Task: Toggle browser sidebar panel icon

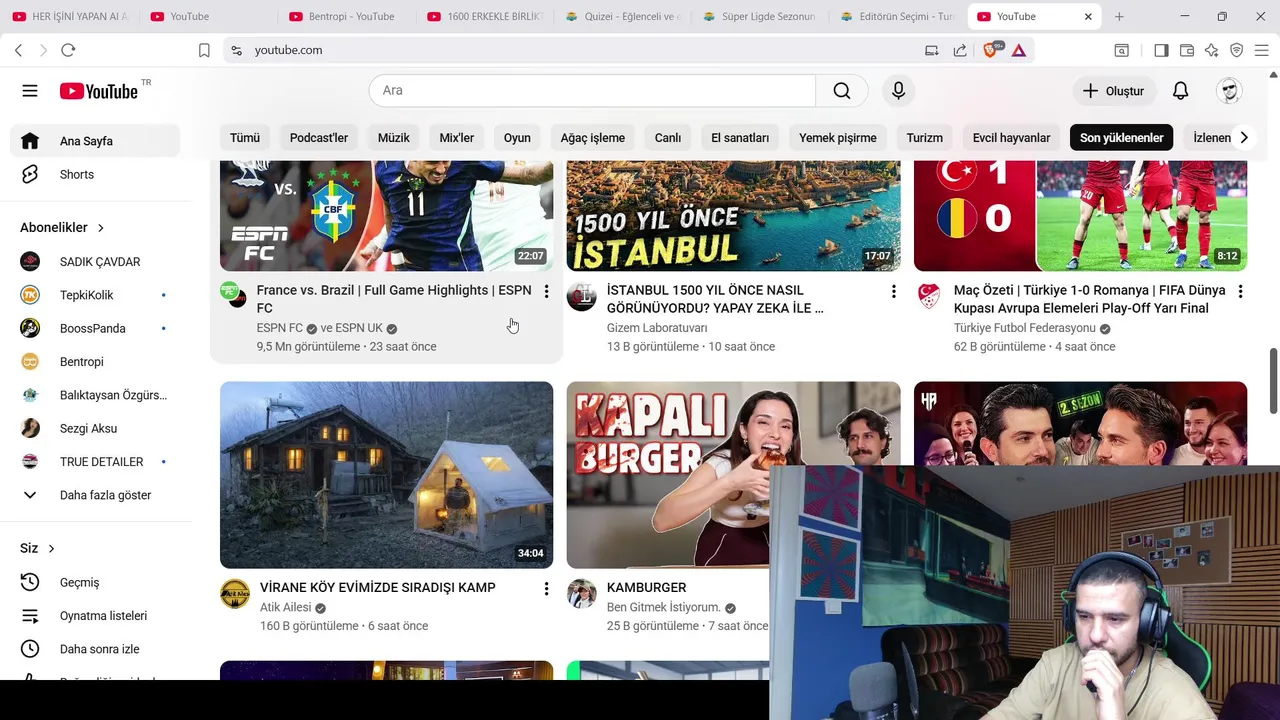Action: (1161, 50)
